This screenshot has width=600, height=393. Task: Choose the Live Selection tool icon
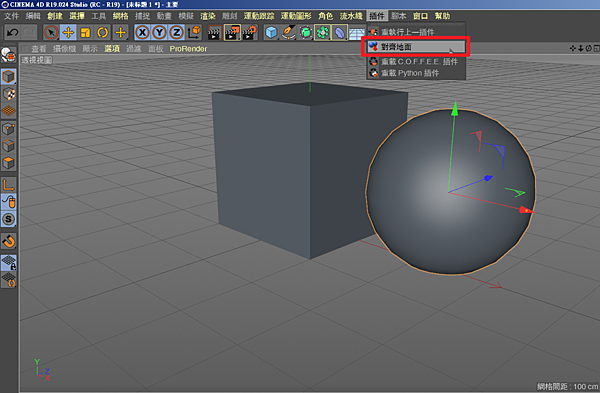click(51, 33)
